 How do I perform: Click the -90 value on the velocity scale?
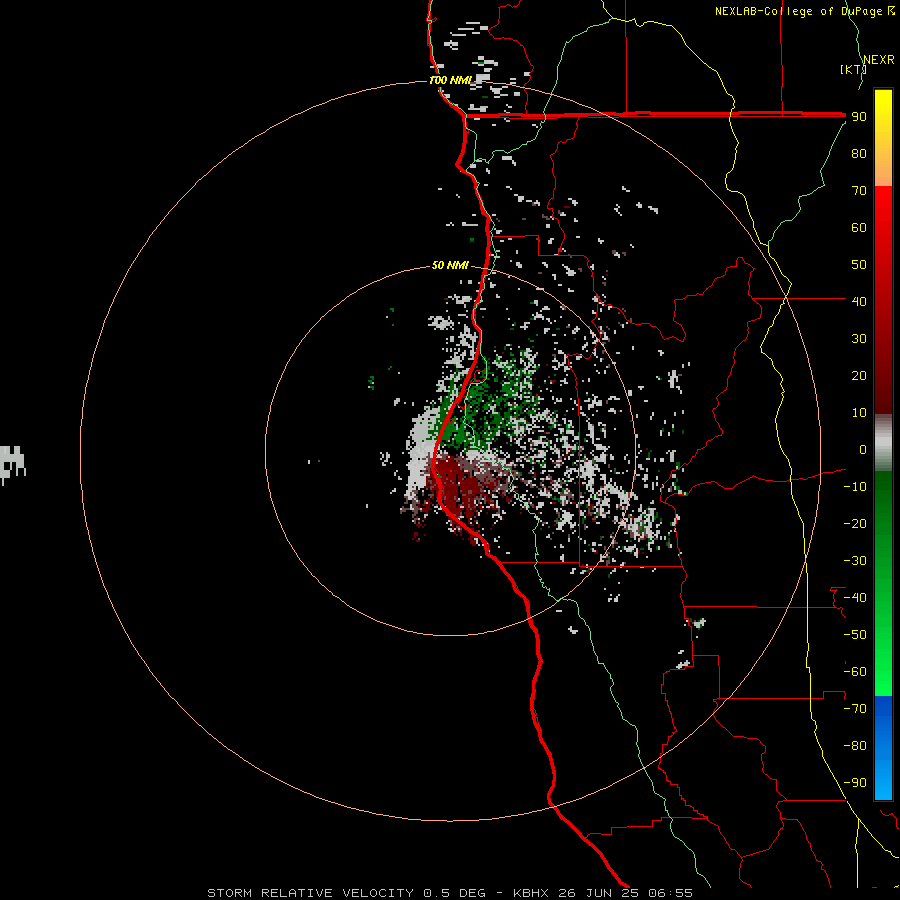tap(855, 782)
